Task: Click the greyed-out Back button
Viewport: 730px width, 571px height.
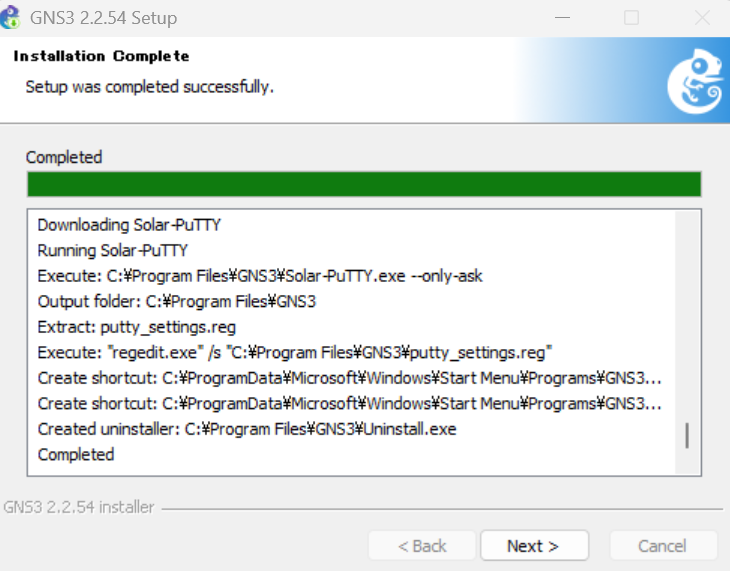Action: pos(422,546)
